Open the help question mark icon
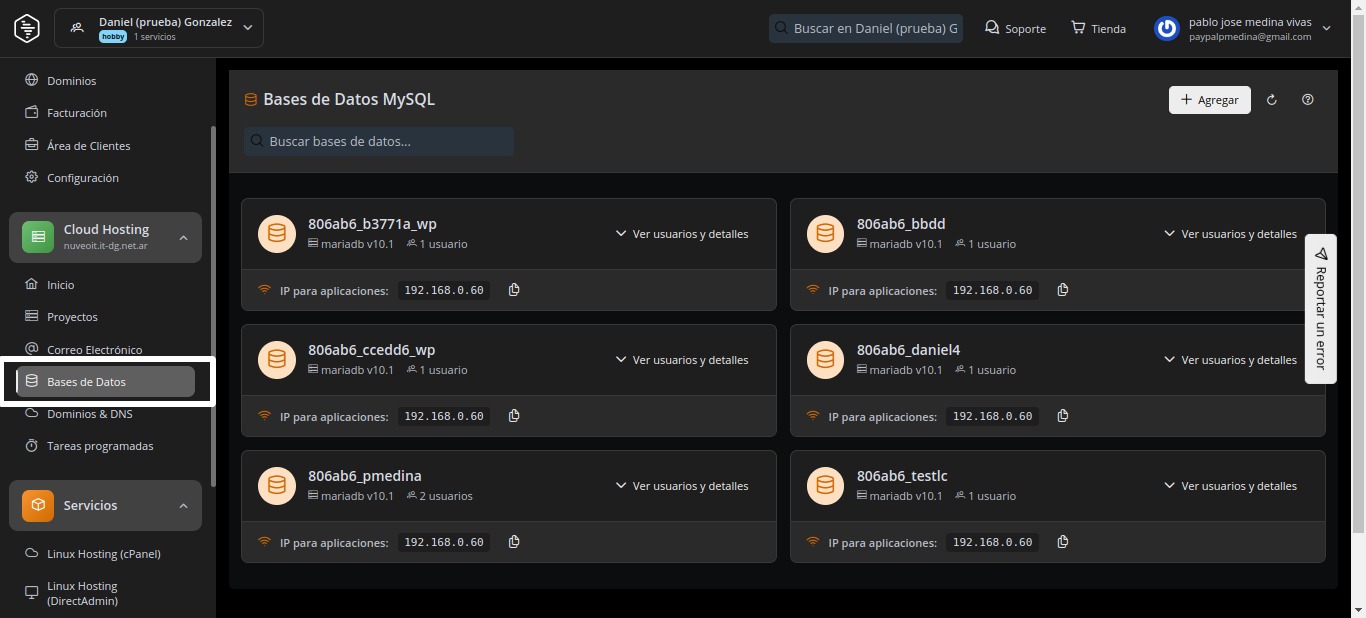 (x=1308, y=100)
